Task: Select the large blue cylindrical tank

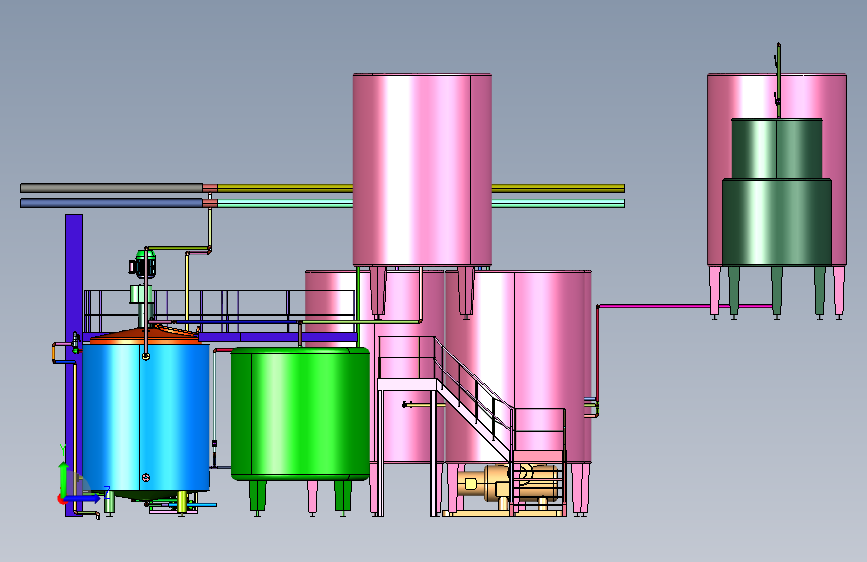Action: 146,418
